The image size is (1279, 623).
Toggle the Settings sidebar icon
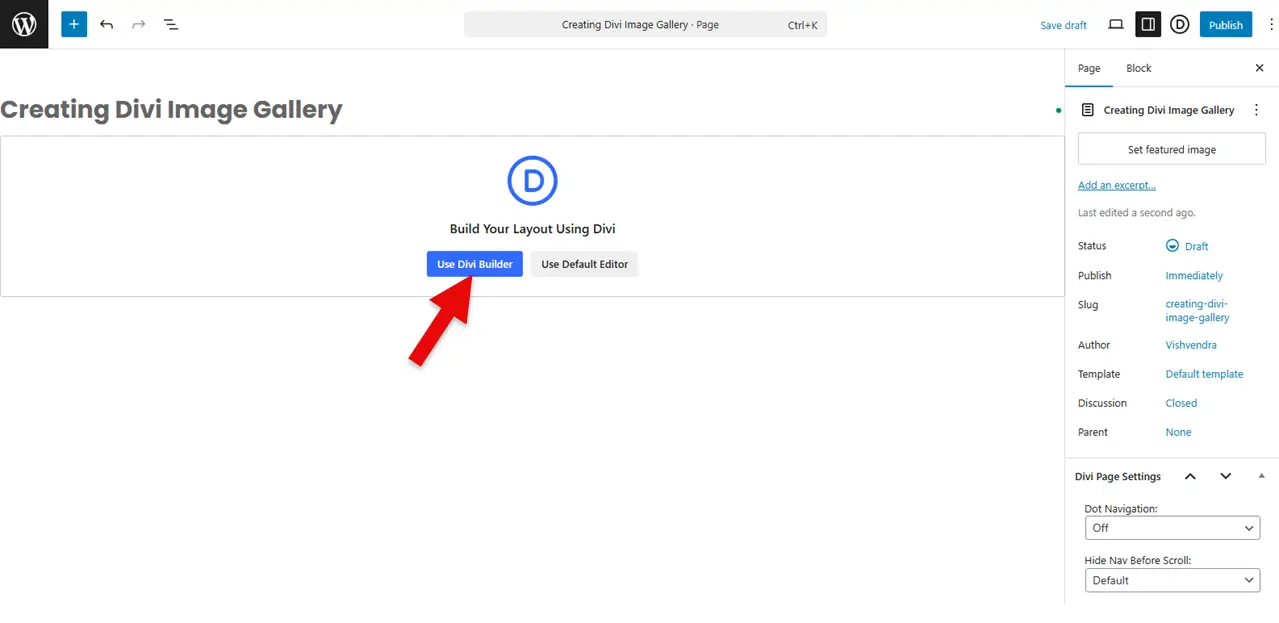(1148, 24)
